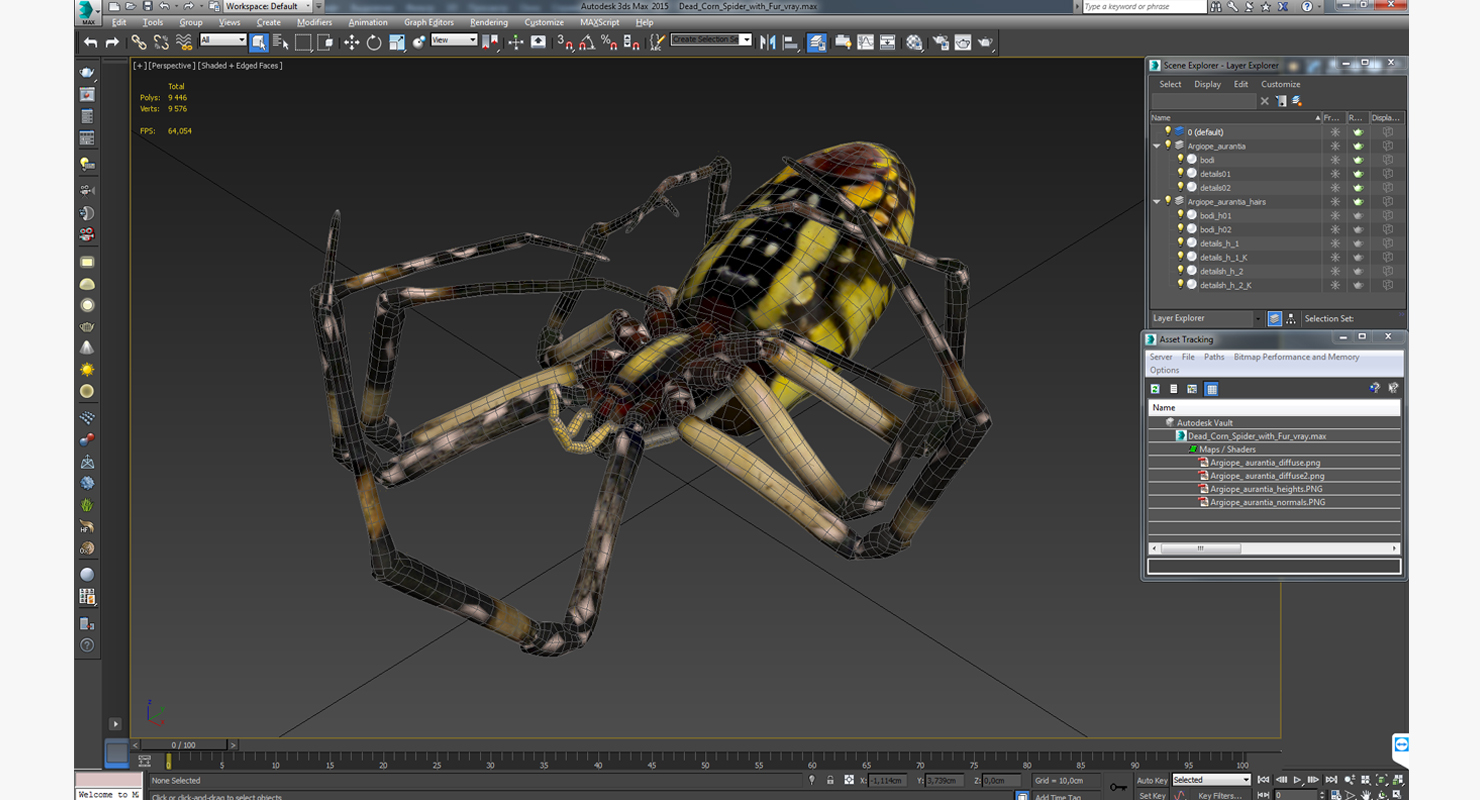The image size is (1480, 800).
Task: Choose the Rectangular Selection Region icon
Action: (303, 42)
